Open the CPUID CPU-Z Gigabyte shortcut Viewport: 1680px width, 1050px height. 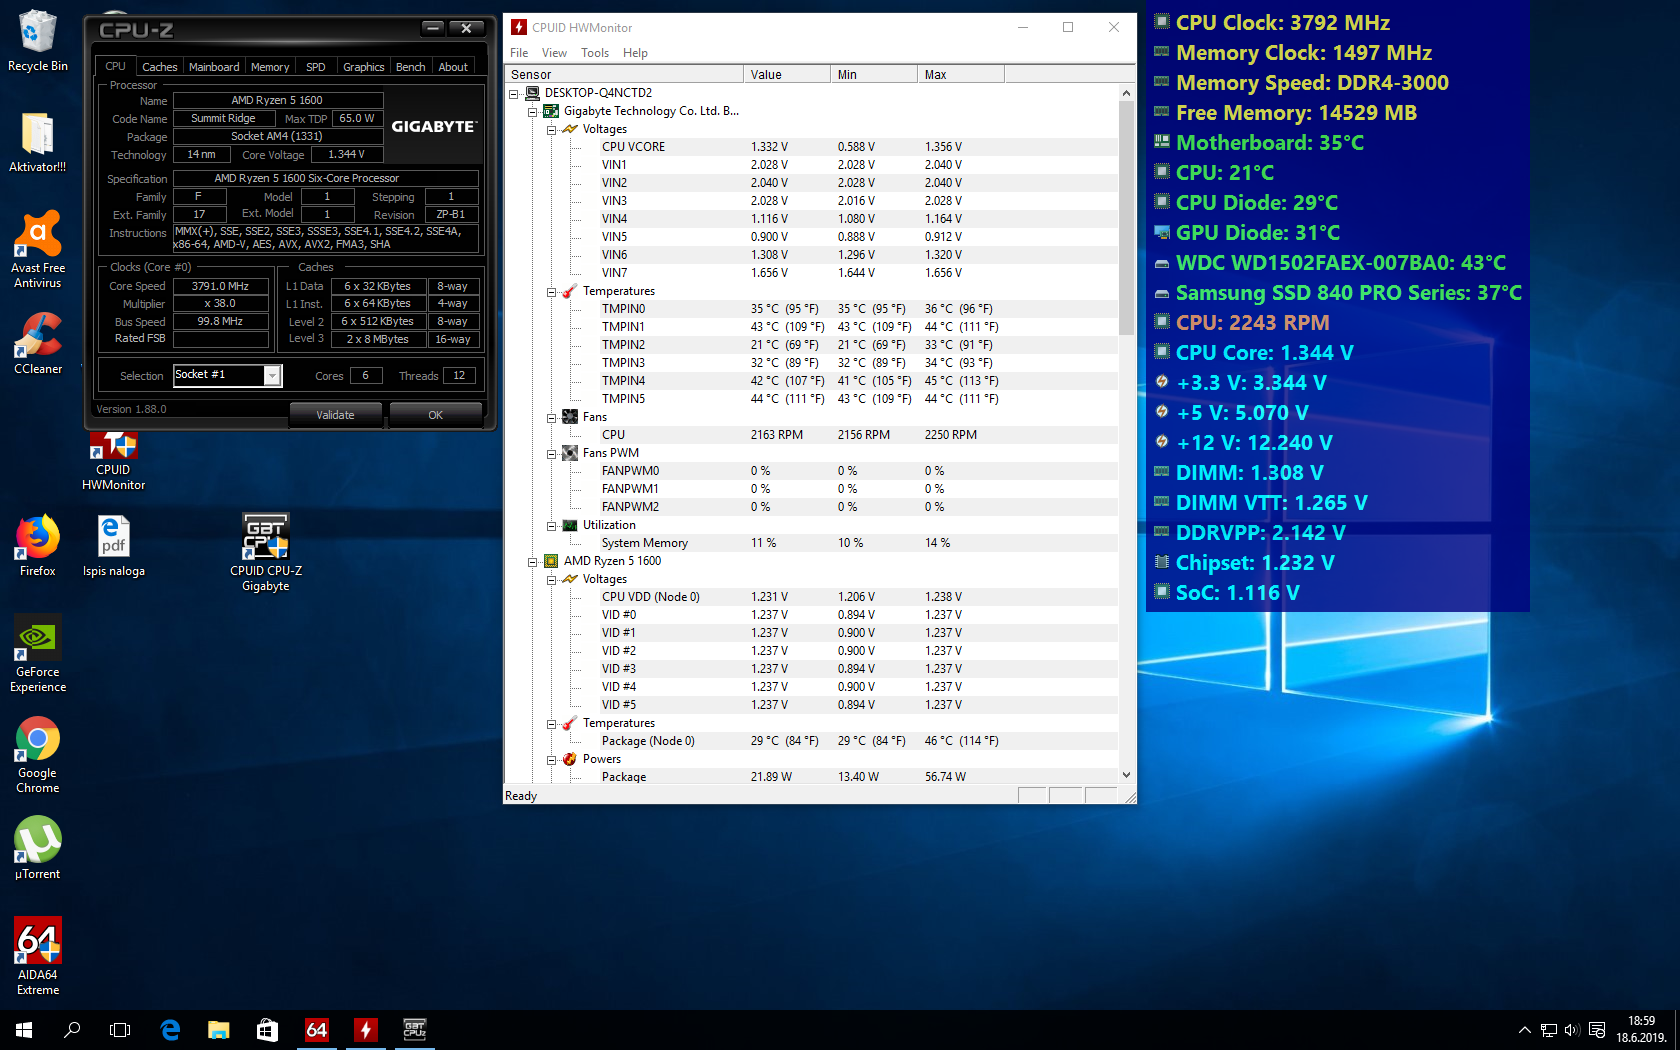265,538
